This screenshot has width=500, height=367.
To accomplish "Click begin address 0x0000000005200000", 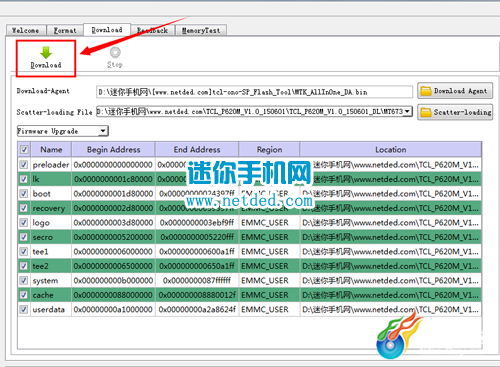I will [113, 237].
